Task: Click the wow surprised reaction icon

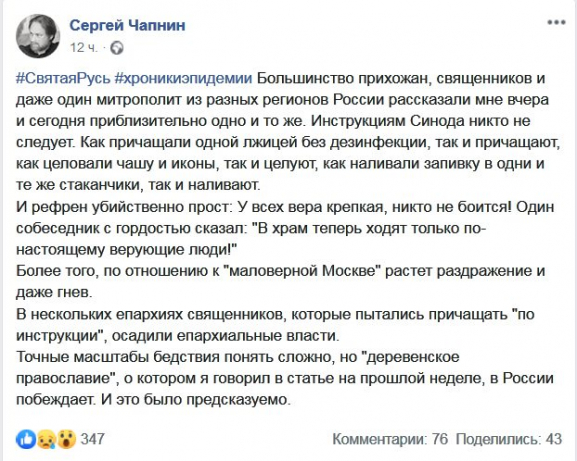Action: (66, 439)
